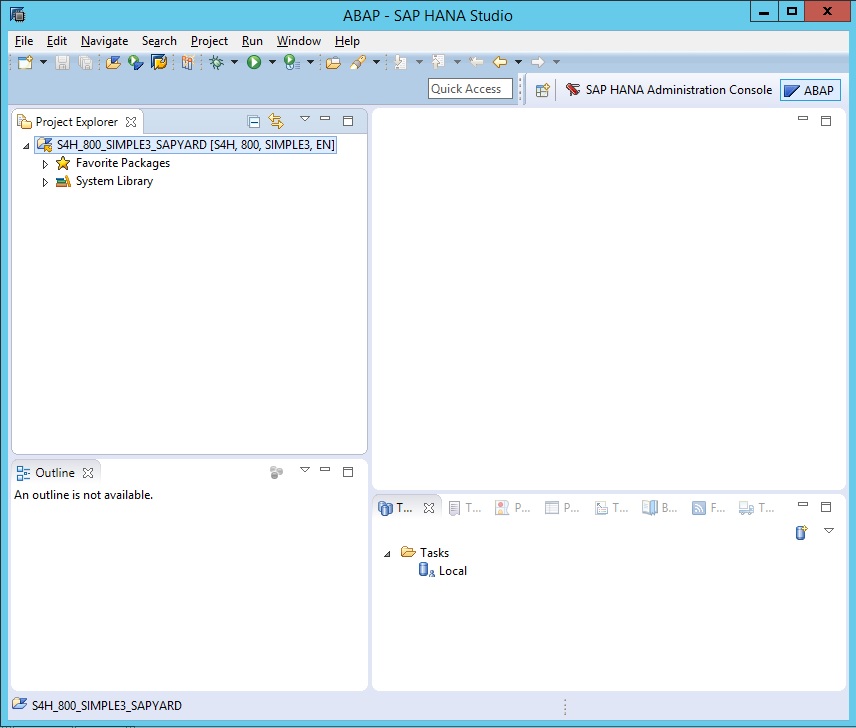Click the new task repository cylinder icon
Viewport: 856px width, 728px height.
click(x=801, y=532)
